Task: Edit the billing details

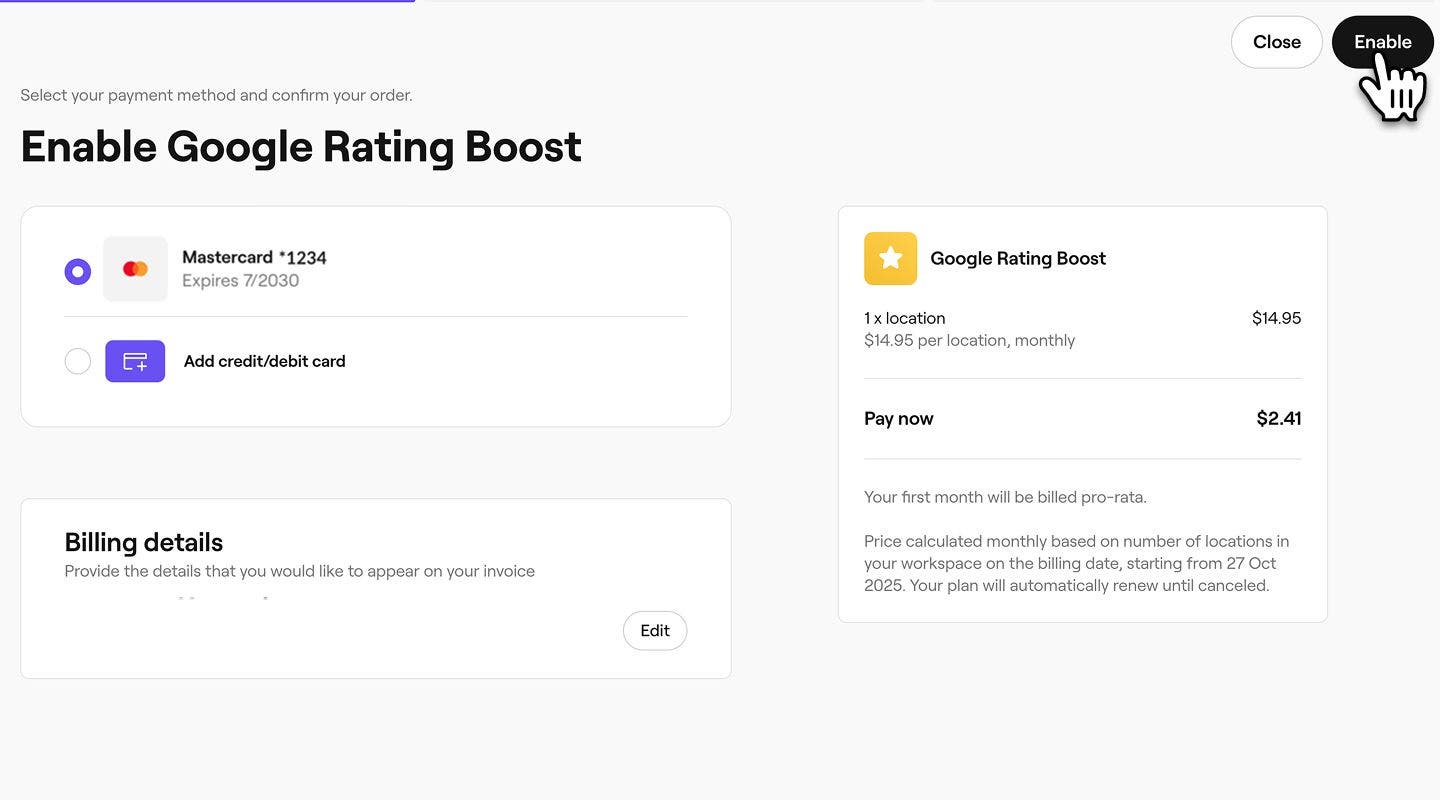Action: point(655,631)
